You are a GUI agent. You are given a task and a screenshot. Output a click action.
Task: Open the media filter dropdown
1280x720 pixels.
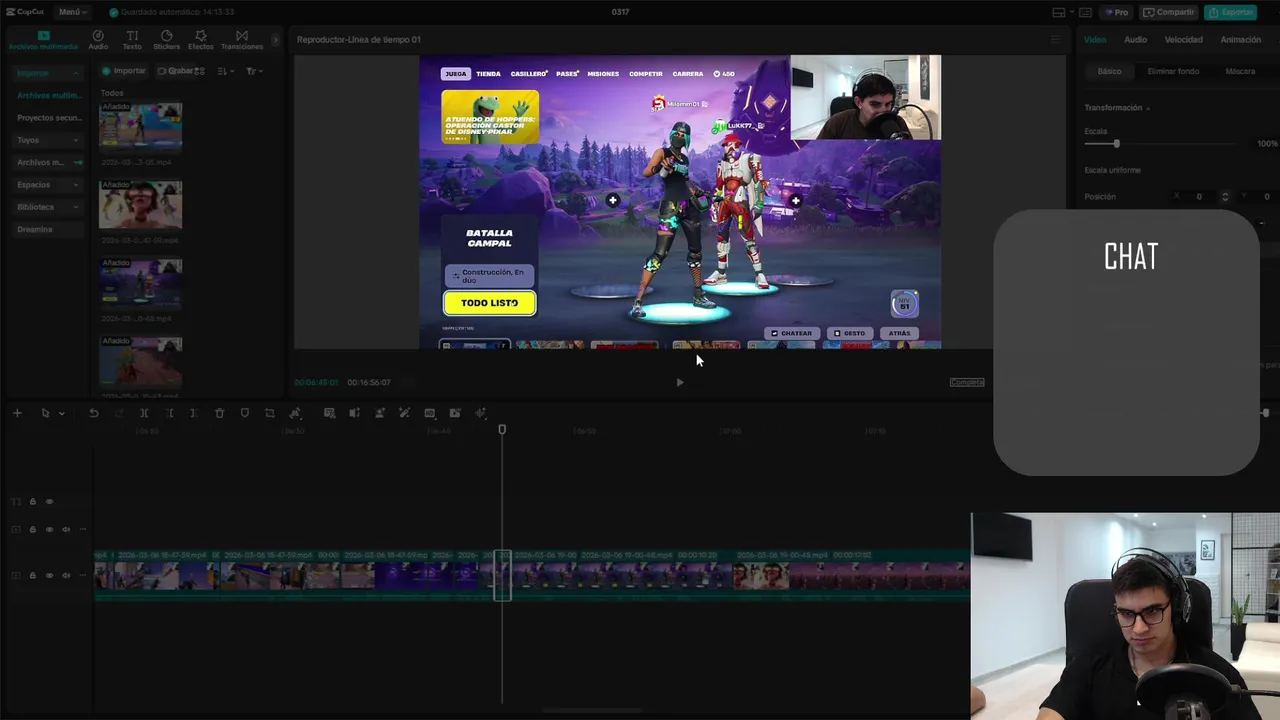pyautogui.click(x=254, y=71)
